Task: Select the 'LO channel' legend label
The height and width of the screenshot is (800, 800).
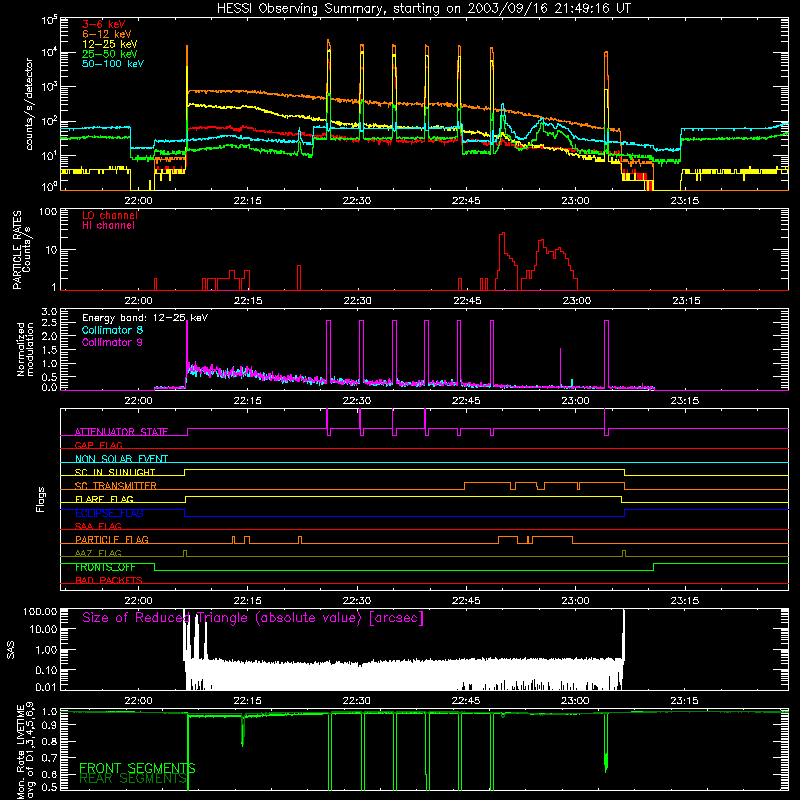Action: 110,215
